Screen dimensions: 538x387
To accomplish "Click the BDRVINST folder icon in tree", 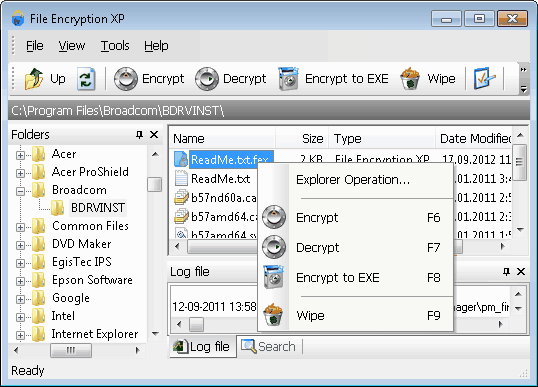I will [x=57, y=208].
